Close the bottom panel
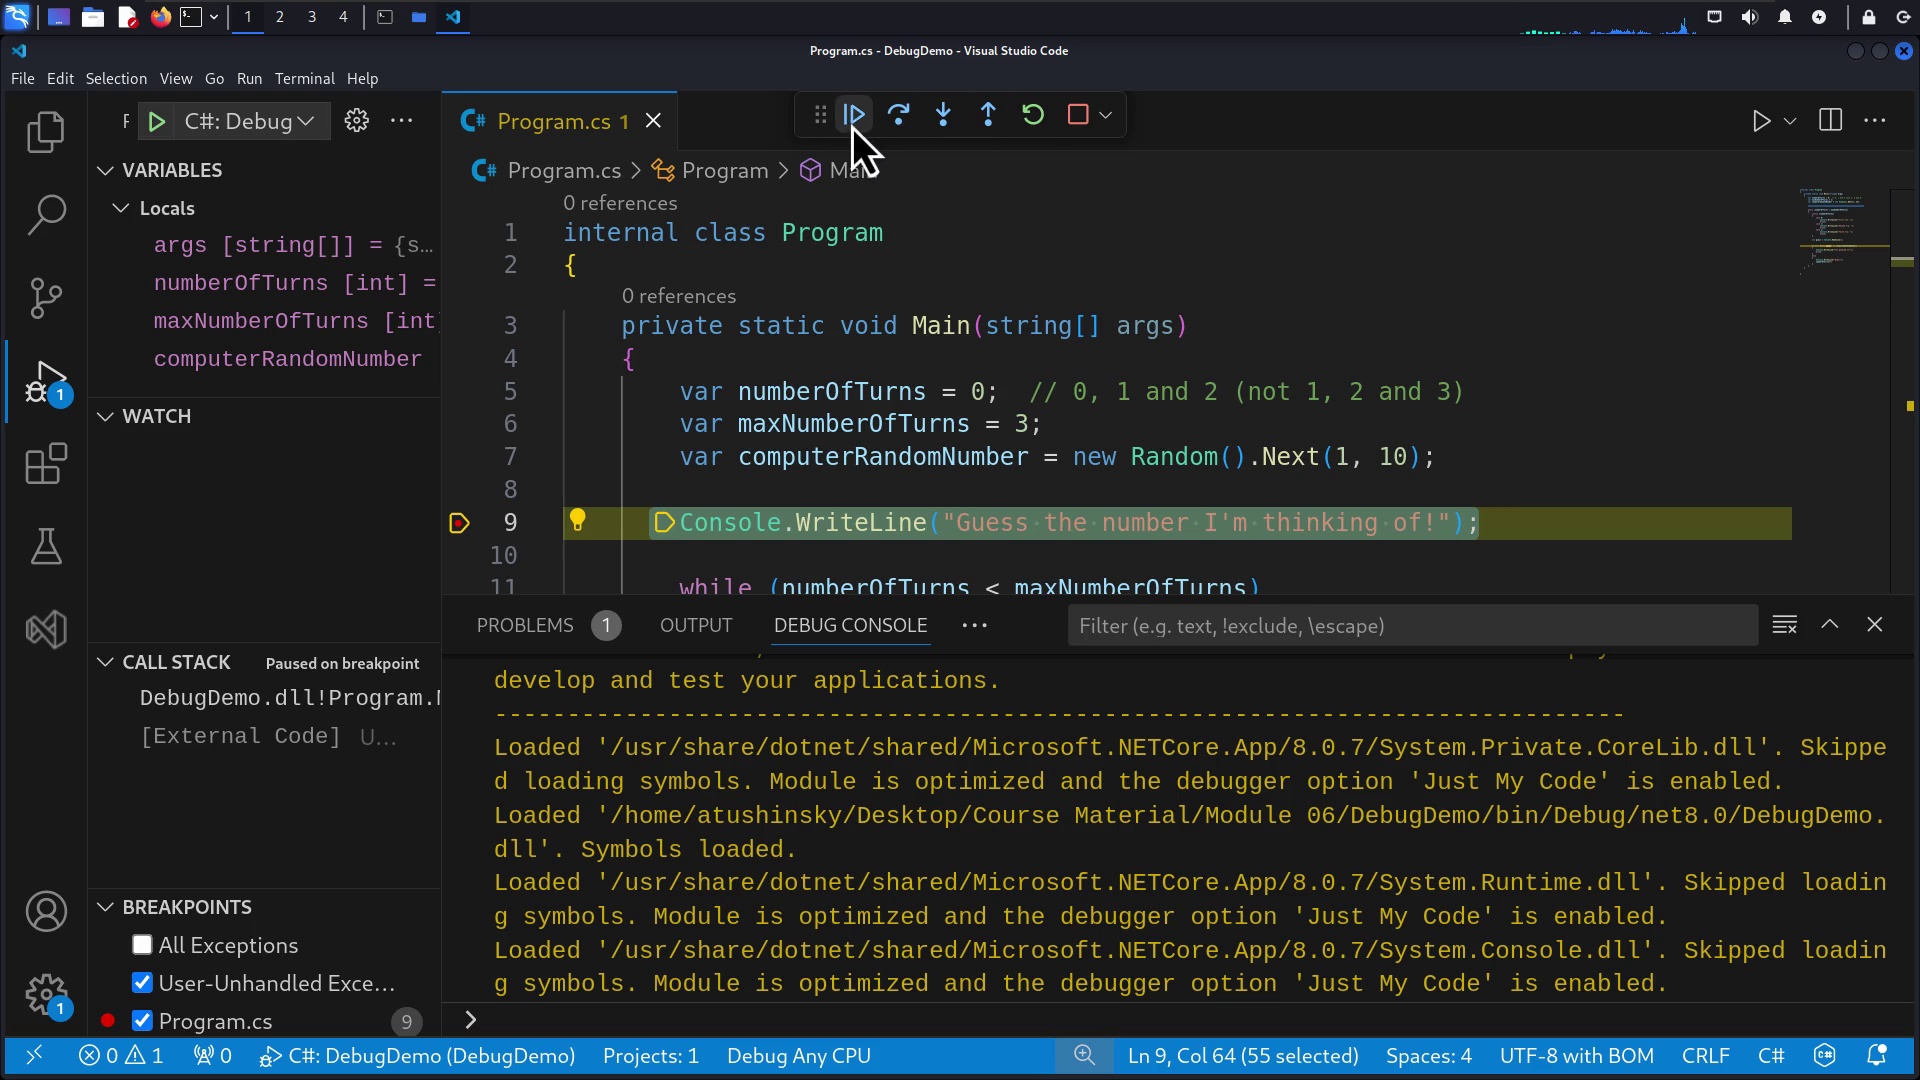 [1875, 625]
